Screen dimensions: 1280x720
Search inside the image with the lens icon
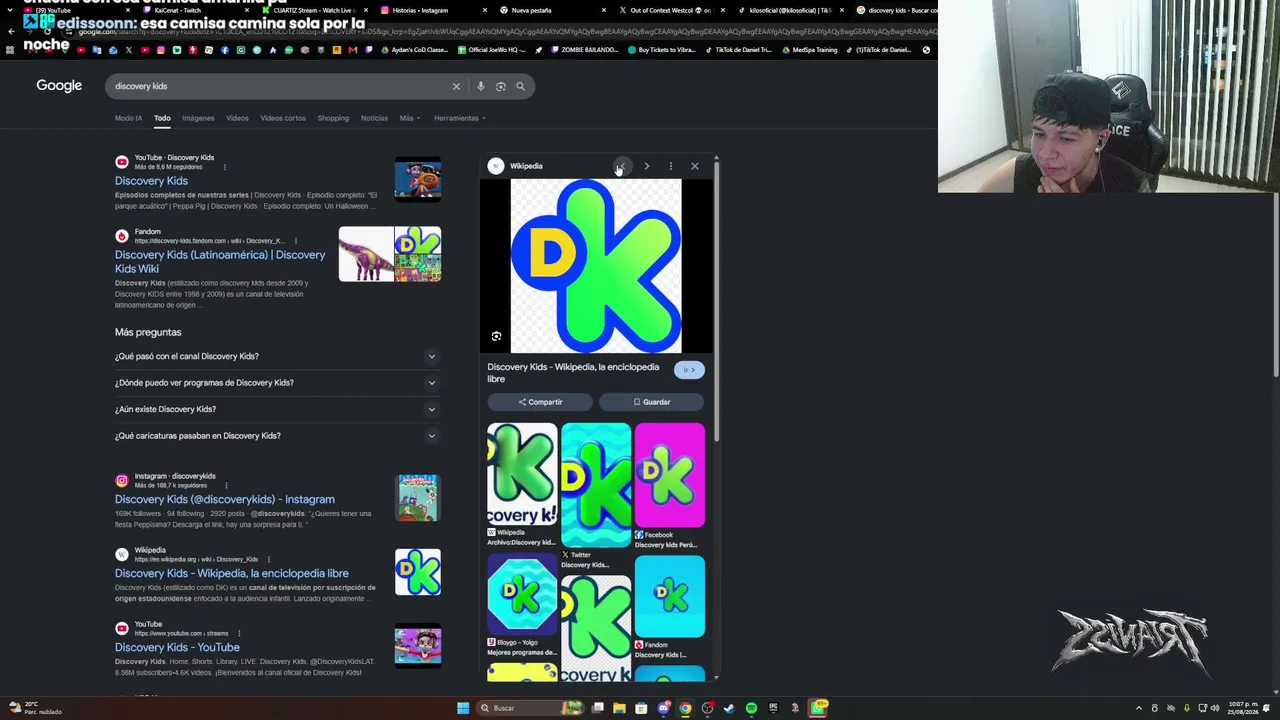click(496, 337)
